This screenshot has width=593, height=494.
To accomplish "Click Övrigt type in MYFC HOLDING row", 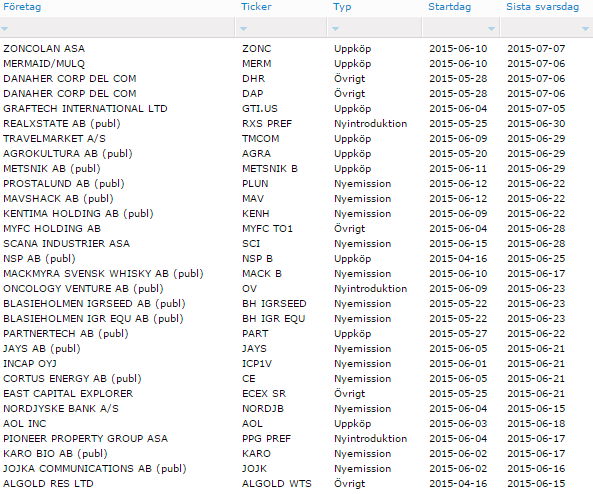I will coord(349,229).
